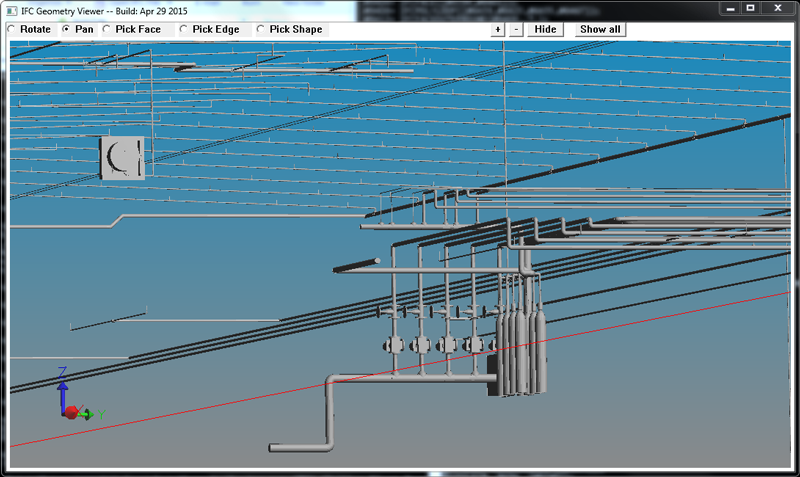Click the Hide button
The image size is (800, 477).
(545, 30)
